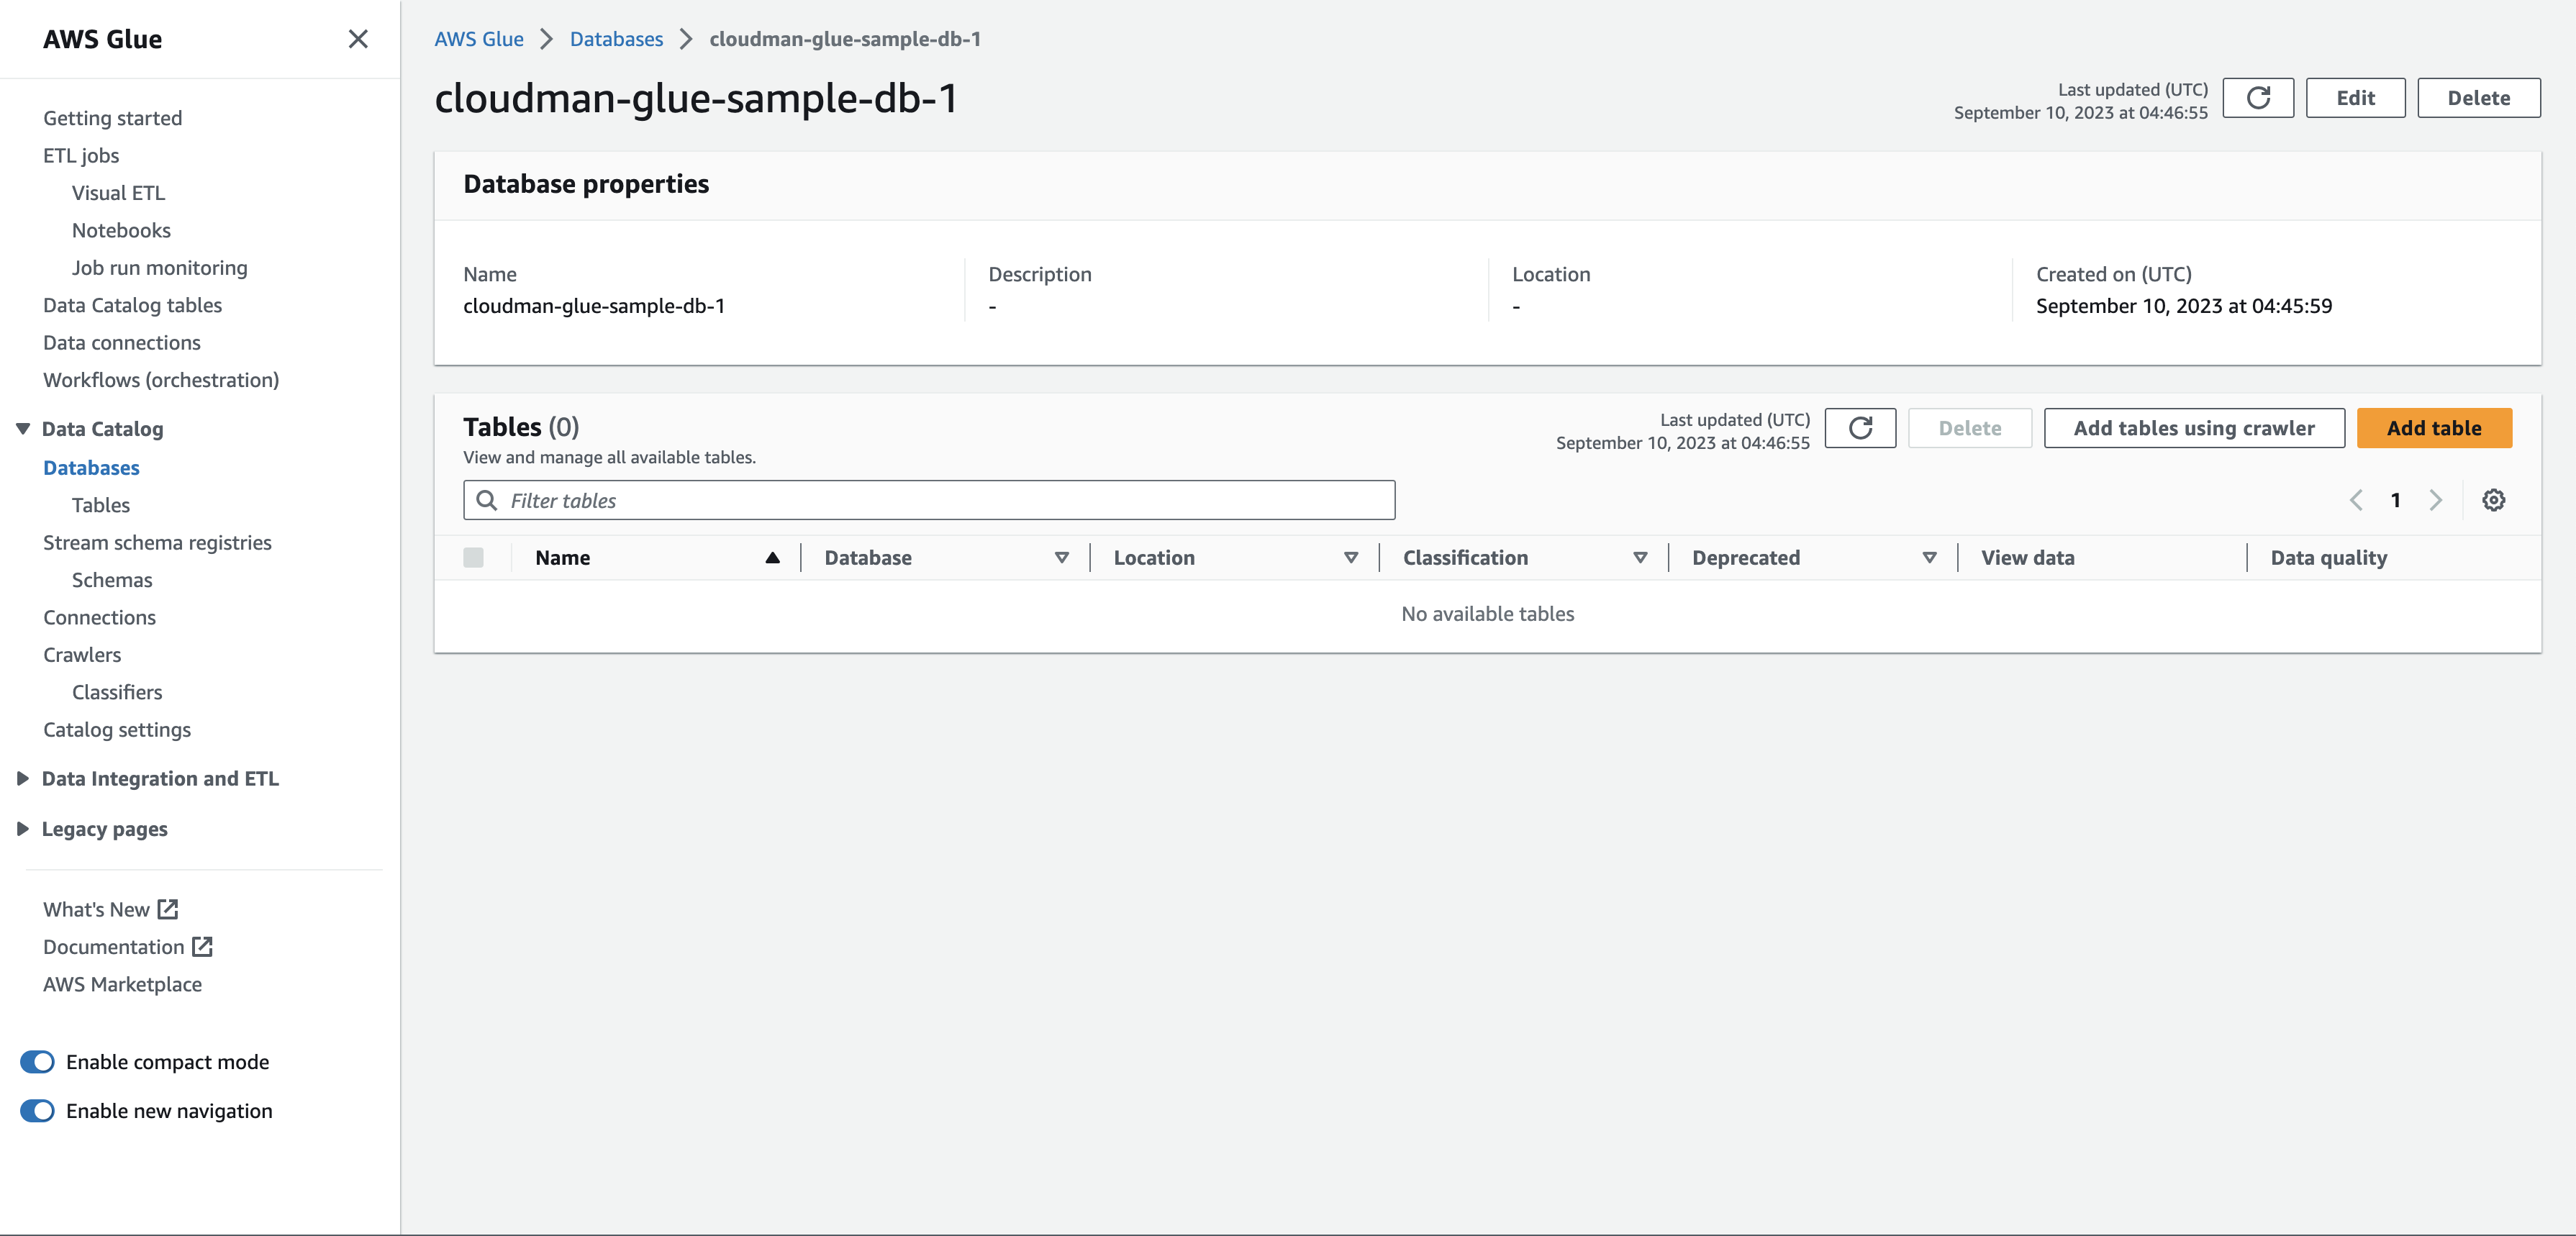Click Add tables using crawler
The height and width of the screenshot is (1236, 2576).
[2193, 428]
